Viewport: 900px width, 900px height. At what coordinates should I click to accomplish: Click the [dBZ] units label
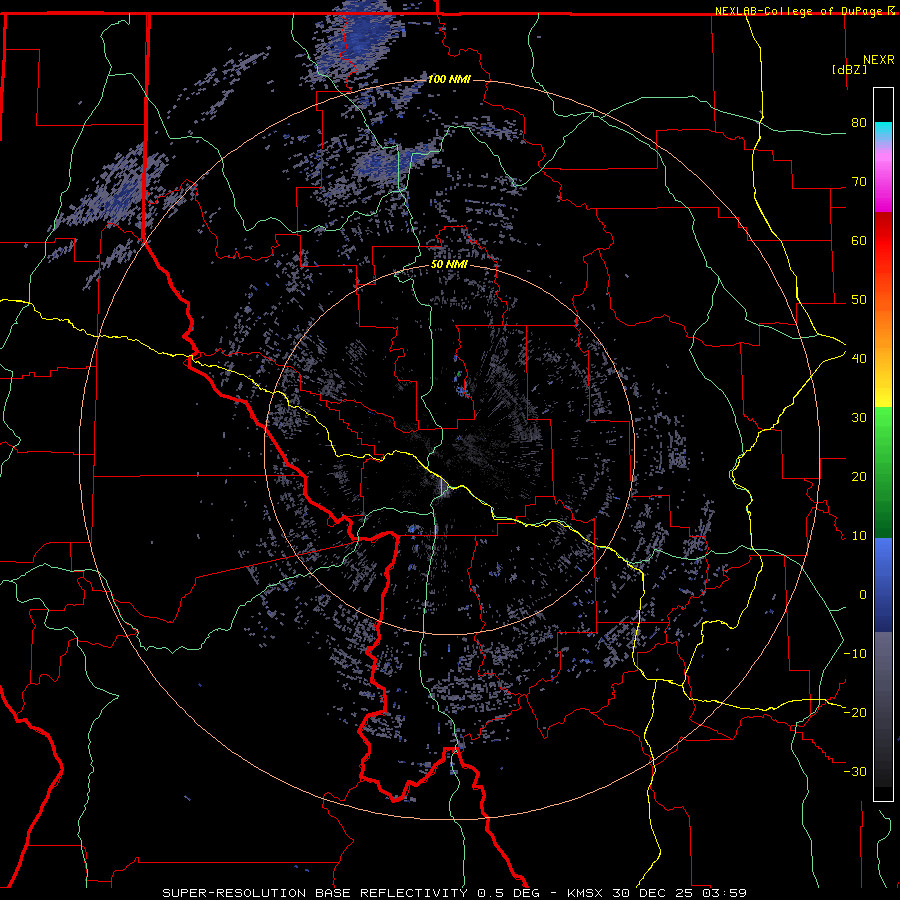tap(849, 69)
